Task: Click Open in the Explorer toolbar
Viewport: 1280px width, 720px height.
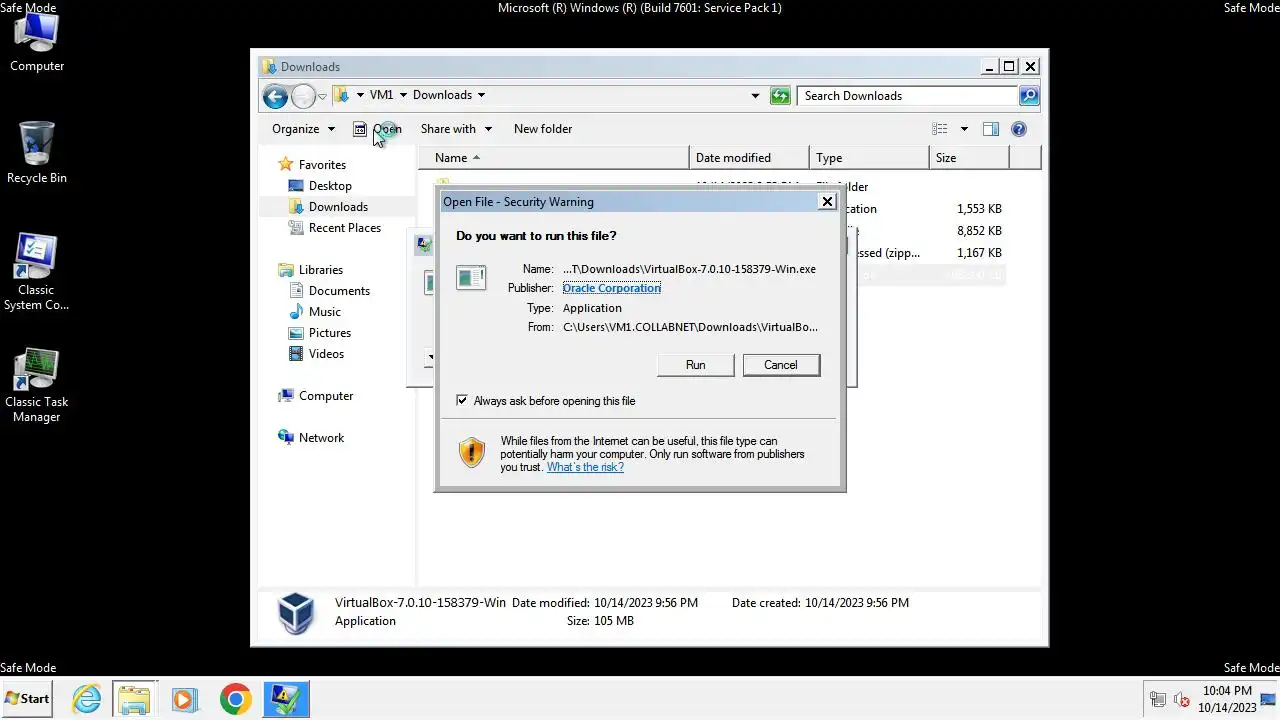Action: coord(377,129)
